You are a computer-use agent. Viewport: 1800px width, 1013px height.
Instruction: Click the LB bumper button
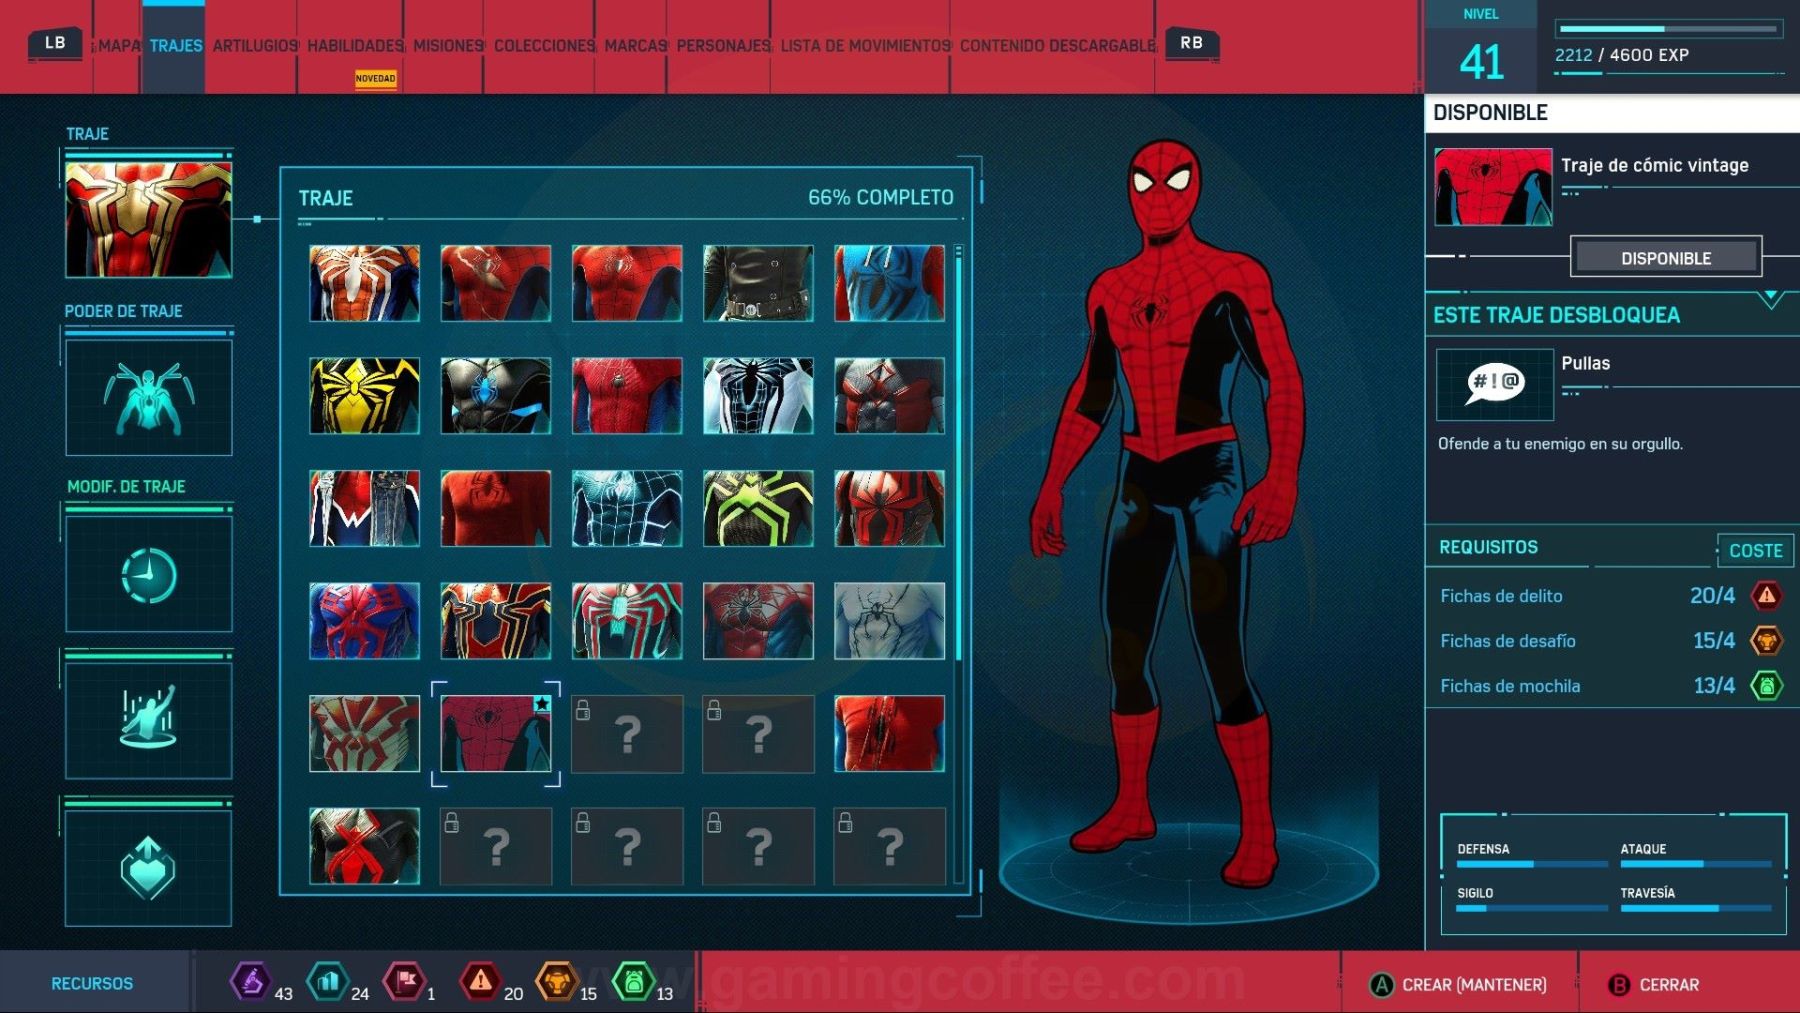click(55, 43)
